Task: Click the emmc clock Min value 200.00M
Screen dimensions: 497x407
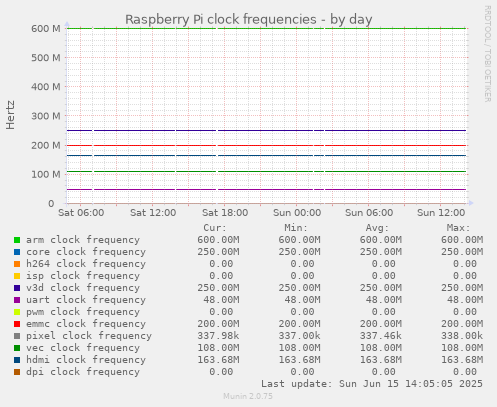Action: [299, 324]
